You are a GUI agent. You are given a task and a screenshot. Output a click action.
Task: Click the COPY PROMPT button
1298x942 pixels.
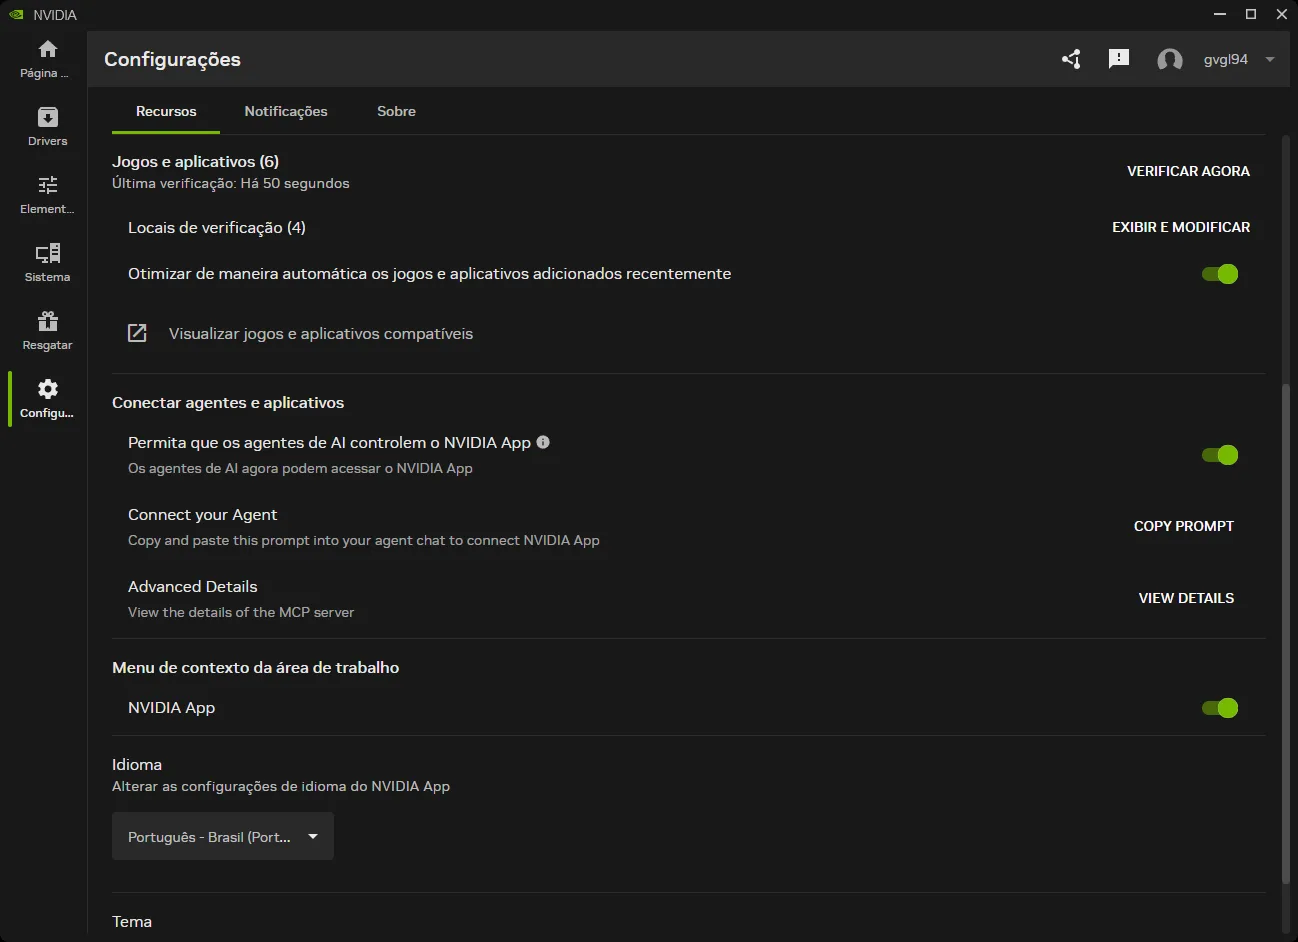[1184, 526]
